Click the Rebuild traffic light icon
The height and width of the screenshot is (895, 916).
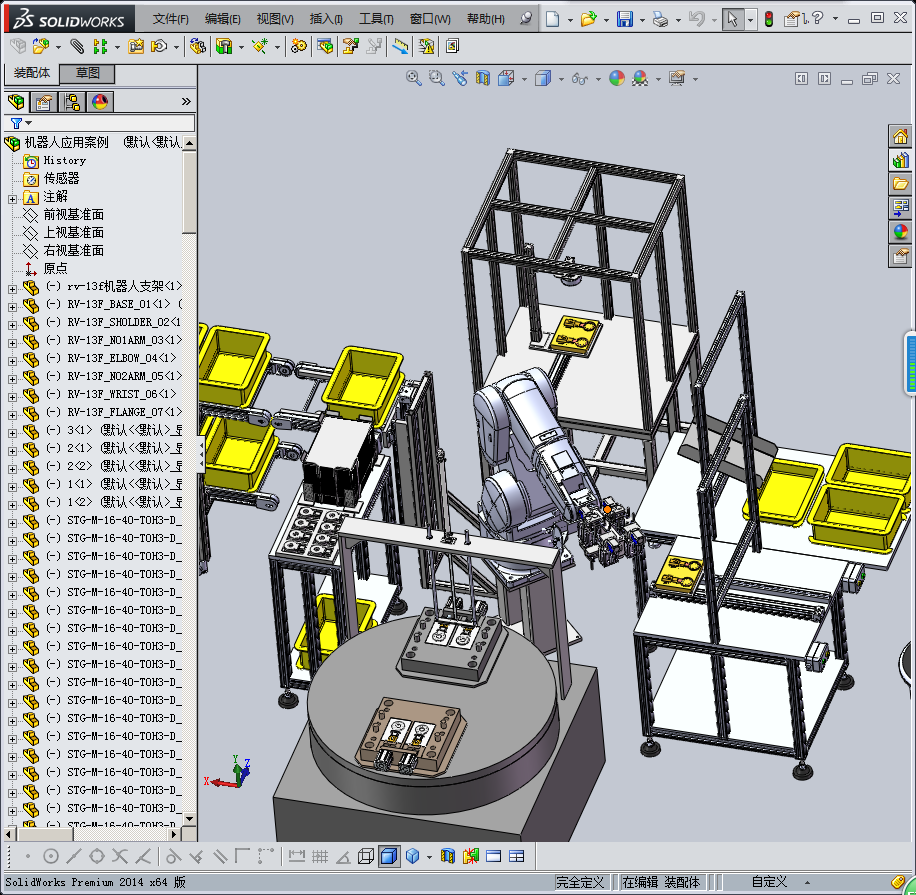[768, 19]
